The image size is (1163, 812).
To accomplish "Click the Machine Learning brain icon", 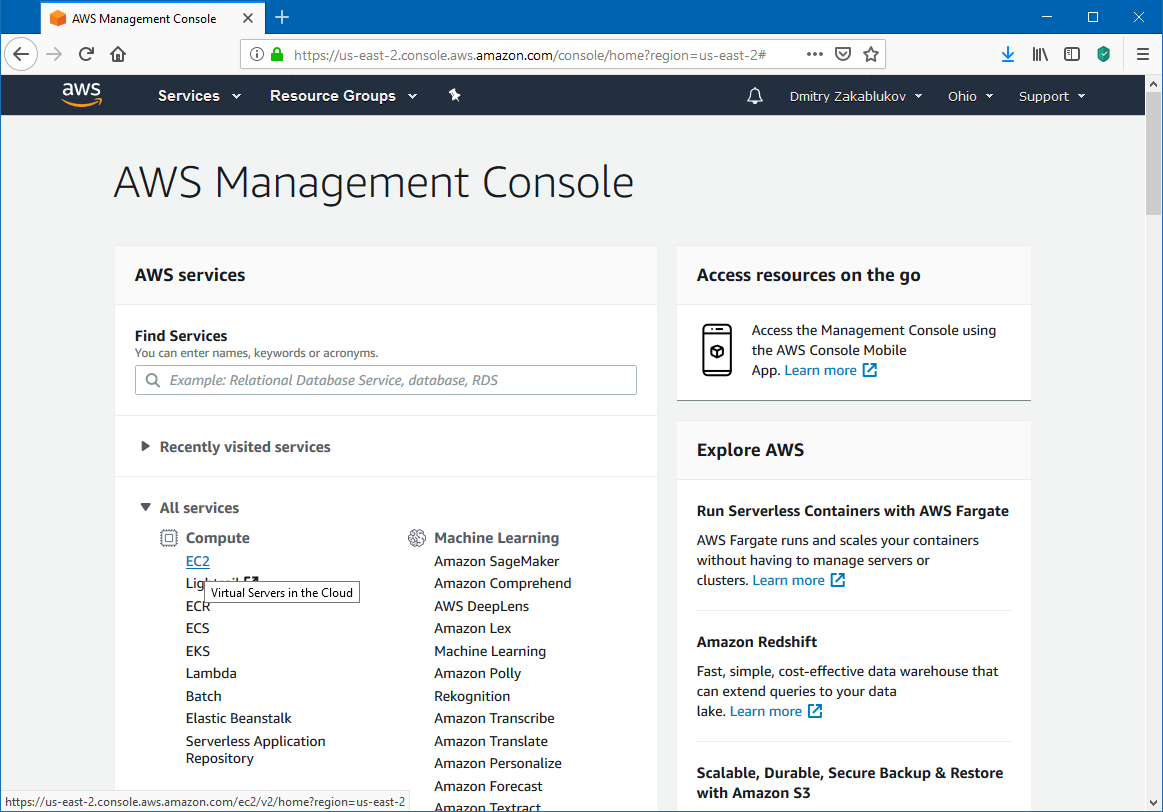I will (417, 538).
